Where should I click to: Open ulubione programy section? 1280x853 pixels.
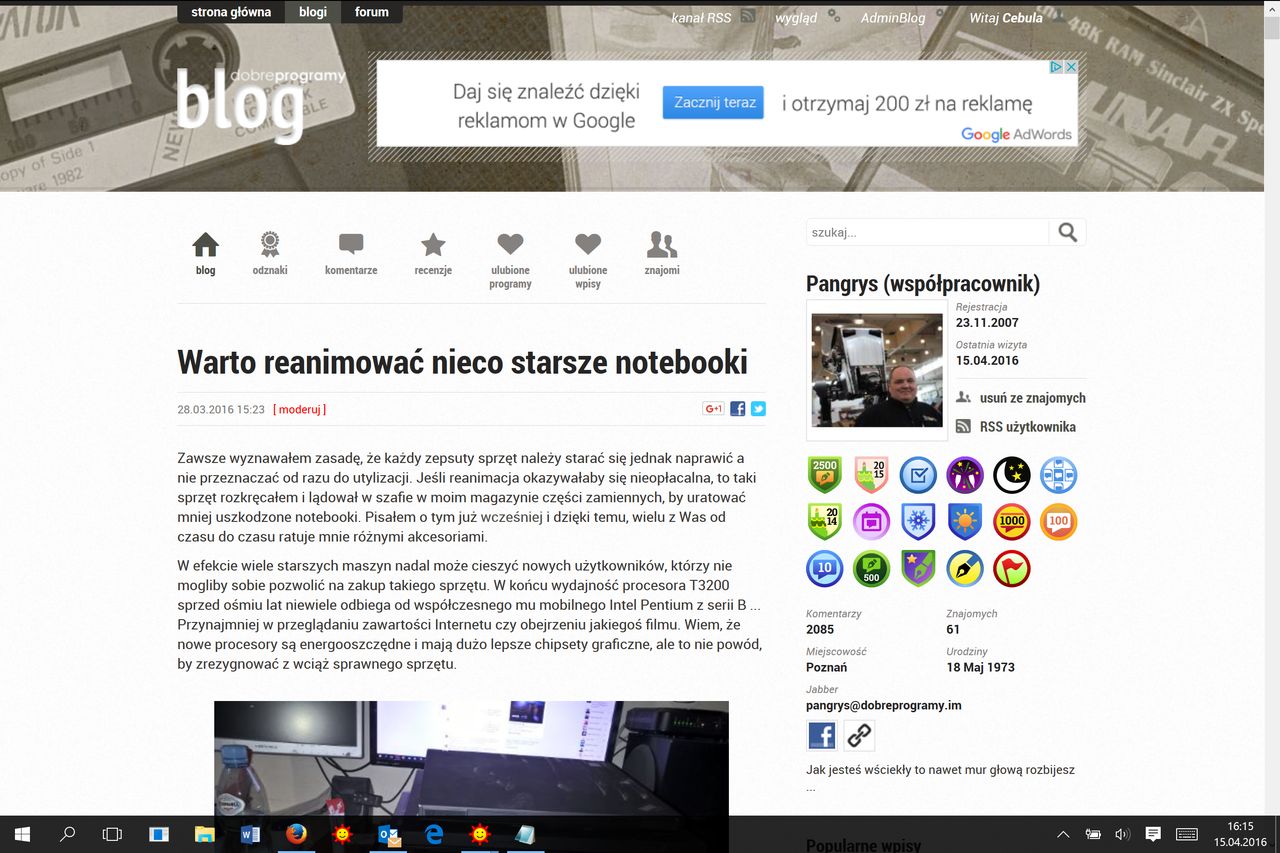(x=510, y=260)
